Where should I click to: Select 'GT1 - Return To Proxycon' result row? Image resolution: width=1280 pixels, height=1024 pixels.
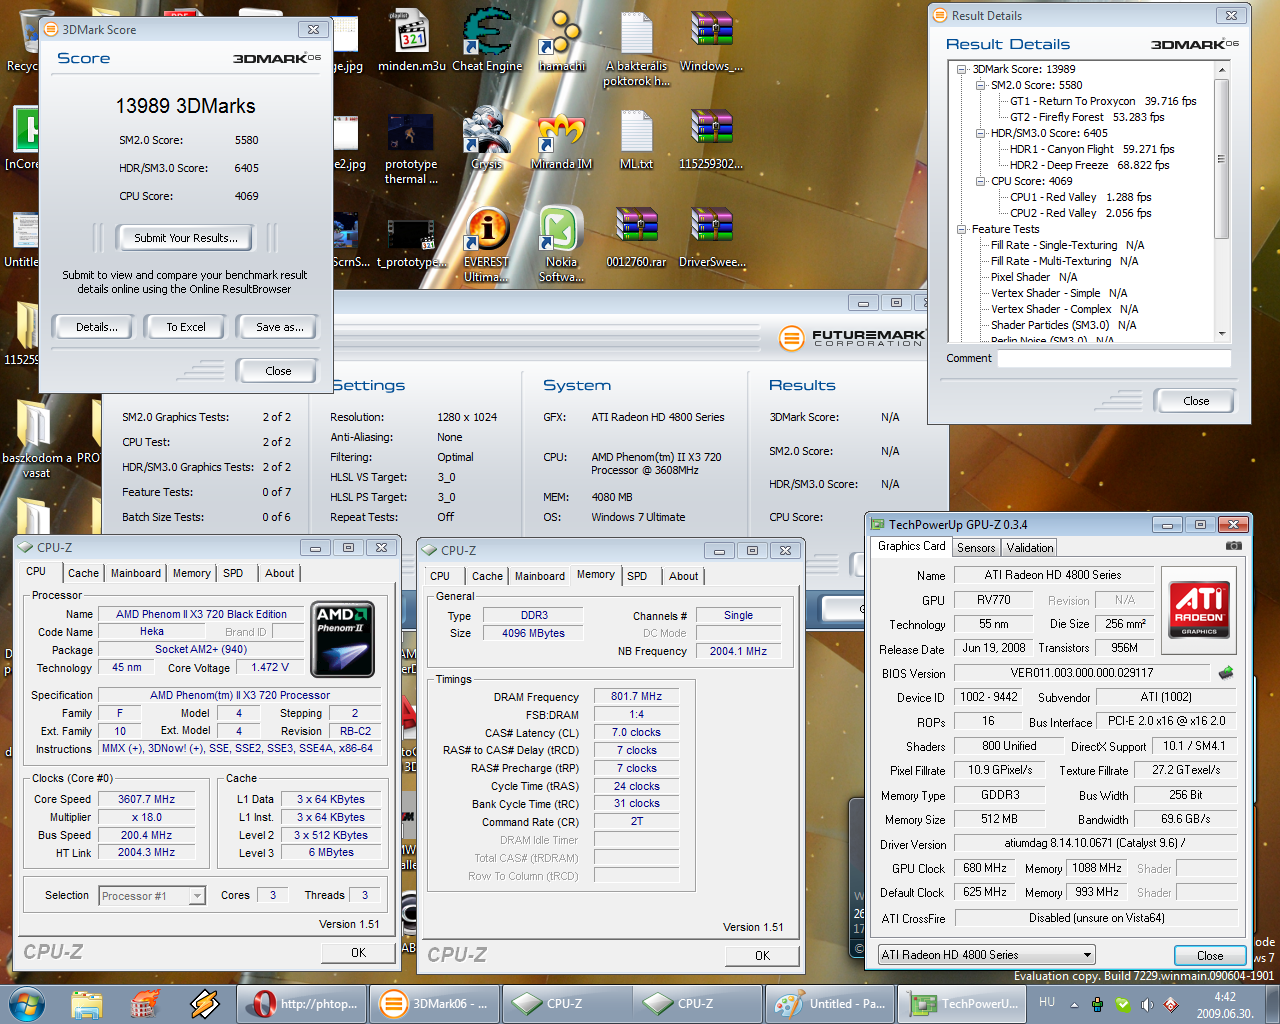tap(1103, 101)
